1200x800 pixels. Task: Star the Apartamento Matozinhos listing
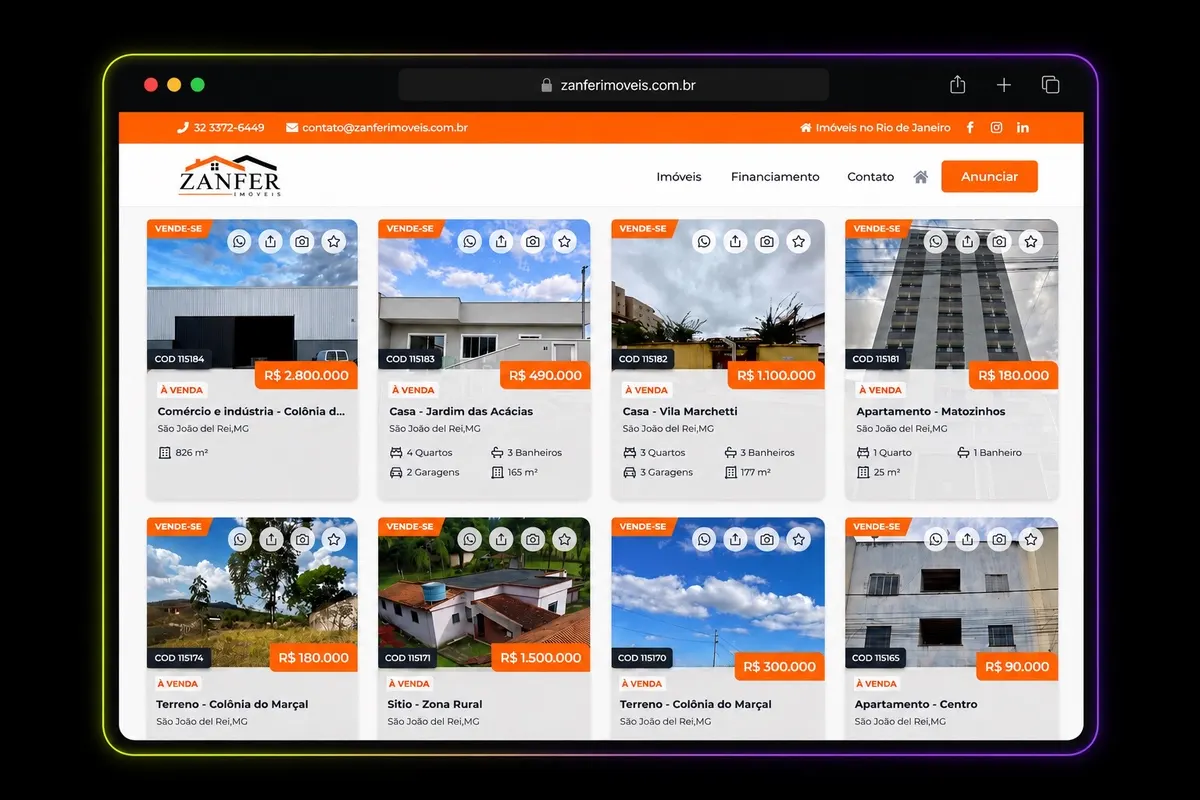click(x=1031, y=241)
